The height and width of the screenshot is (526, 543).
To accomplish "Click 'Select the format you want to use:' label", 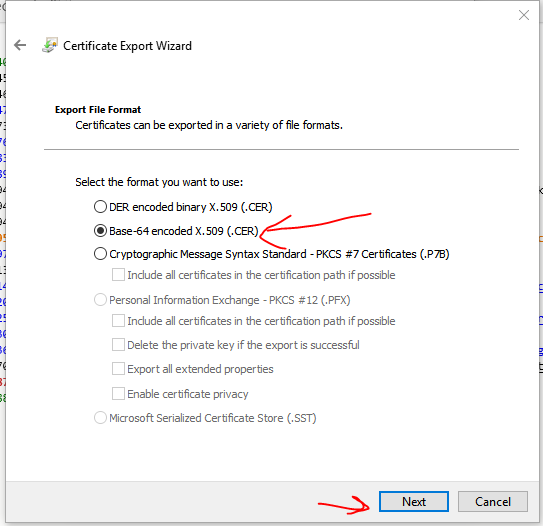I will 159,182.
